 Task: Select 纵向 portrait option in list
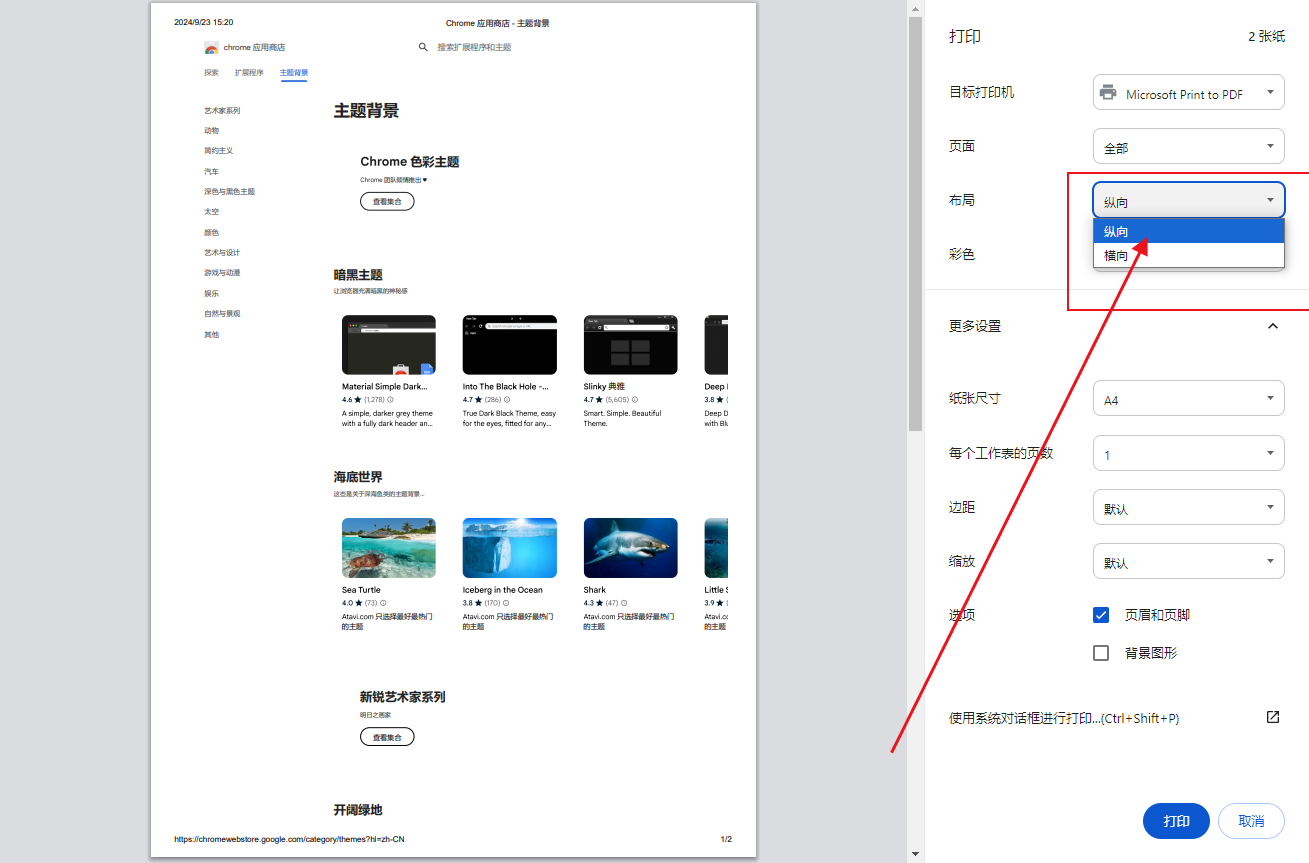click(x=1188, y=232)
